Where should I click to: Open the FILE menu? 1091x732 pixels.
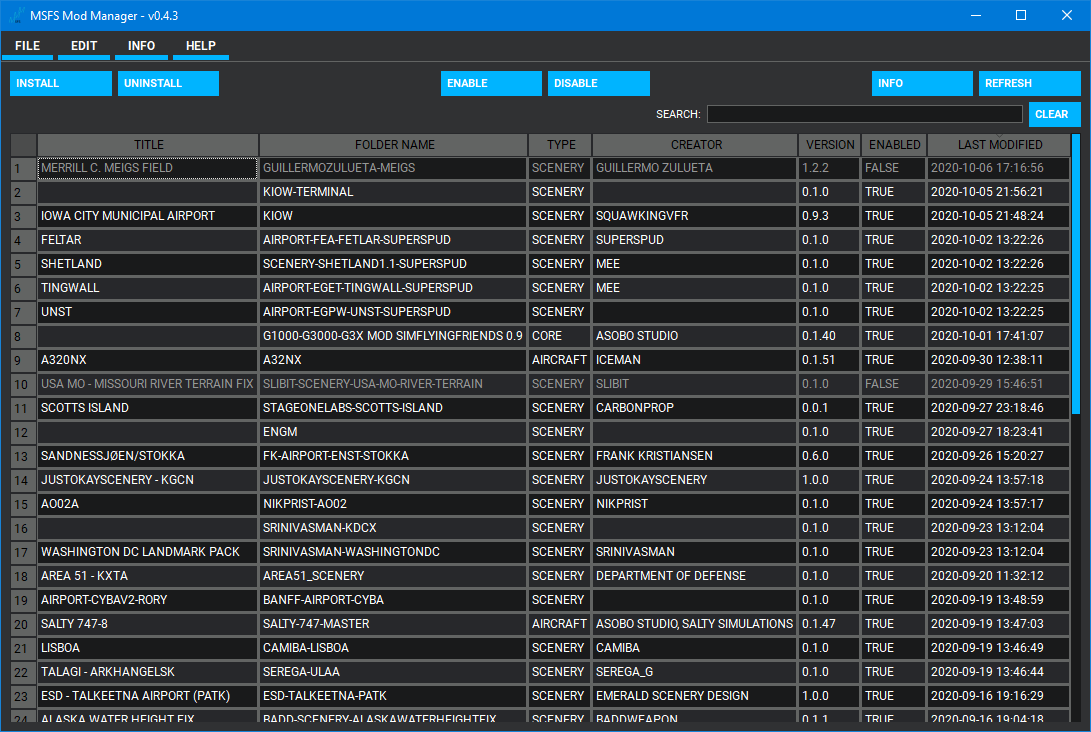point(27,46)
